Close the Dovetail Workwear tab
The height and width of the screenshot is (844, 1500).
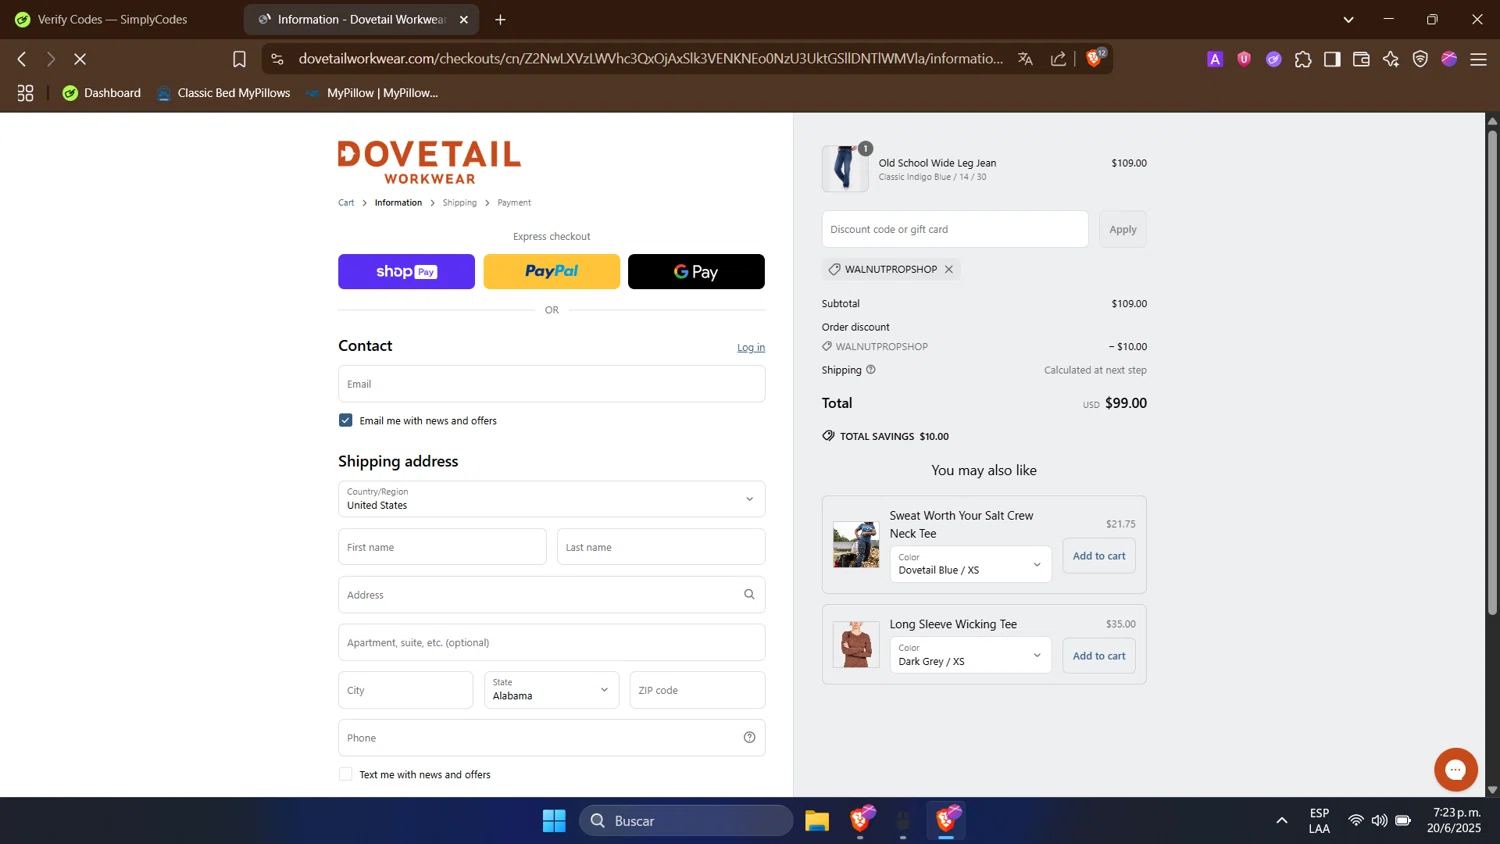click(464, 19)
